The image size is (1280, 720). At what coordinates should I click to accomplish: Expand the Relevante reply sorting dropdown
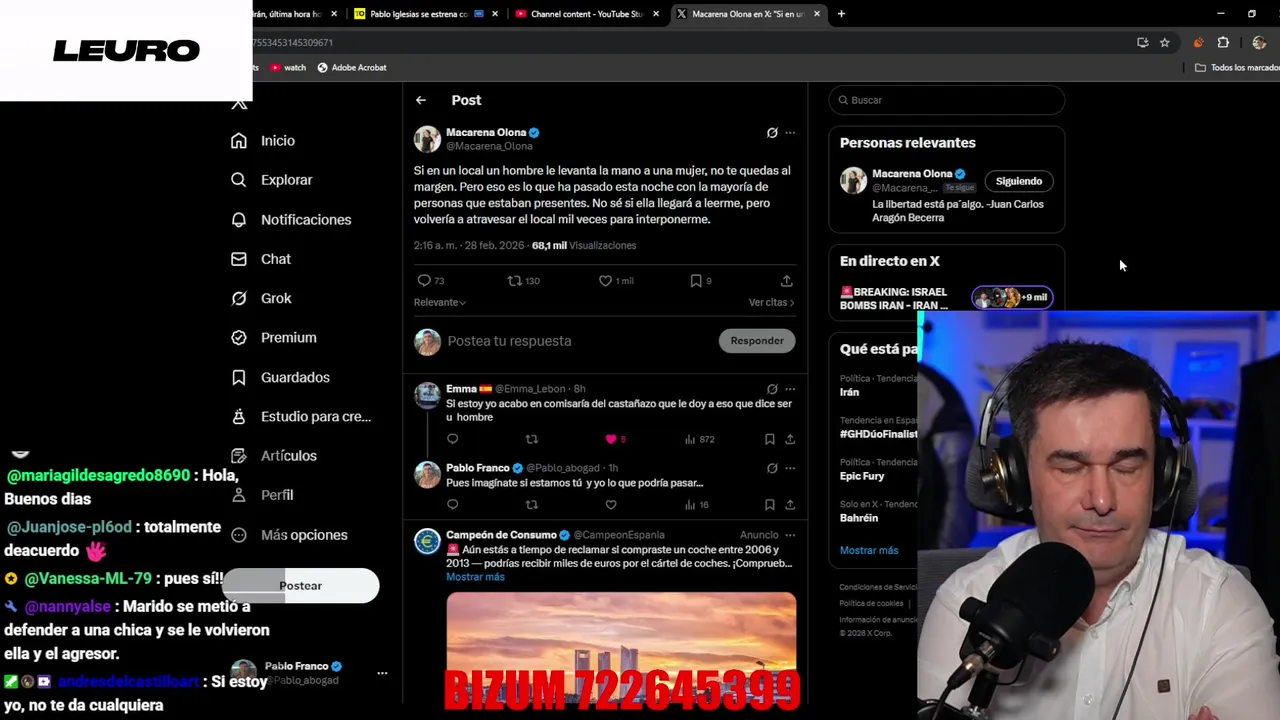coord(440,302)
